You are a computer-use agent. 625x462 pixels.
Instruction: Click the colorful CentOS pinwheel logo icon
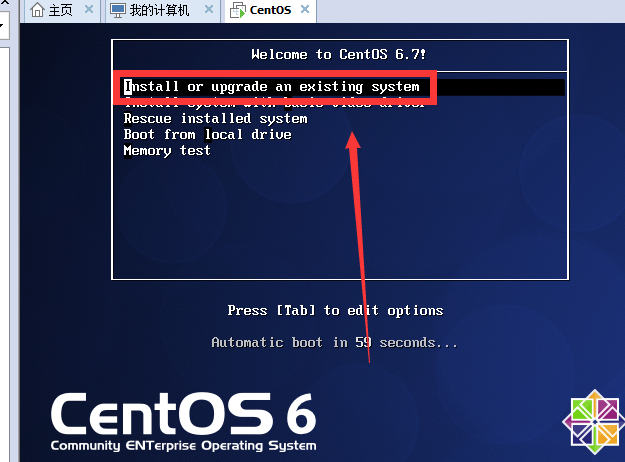594,422
